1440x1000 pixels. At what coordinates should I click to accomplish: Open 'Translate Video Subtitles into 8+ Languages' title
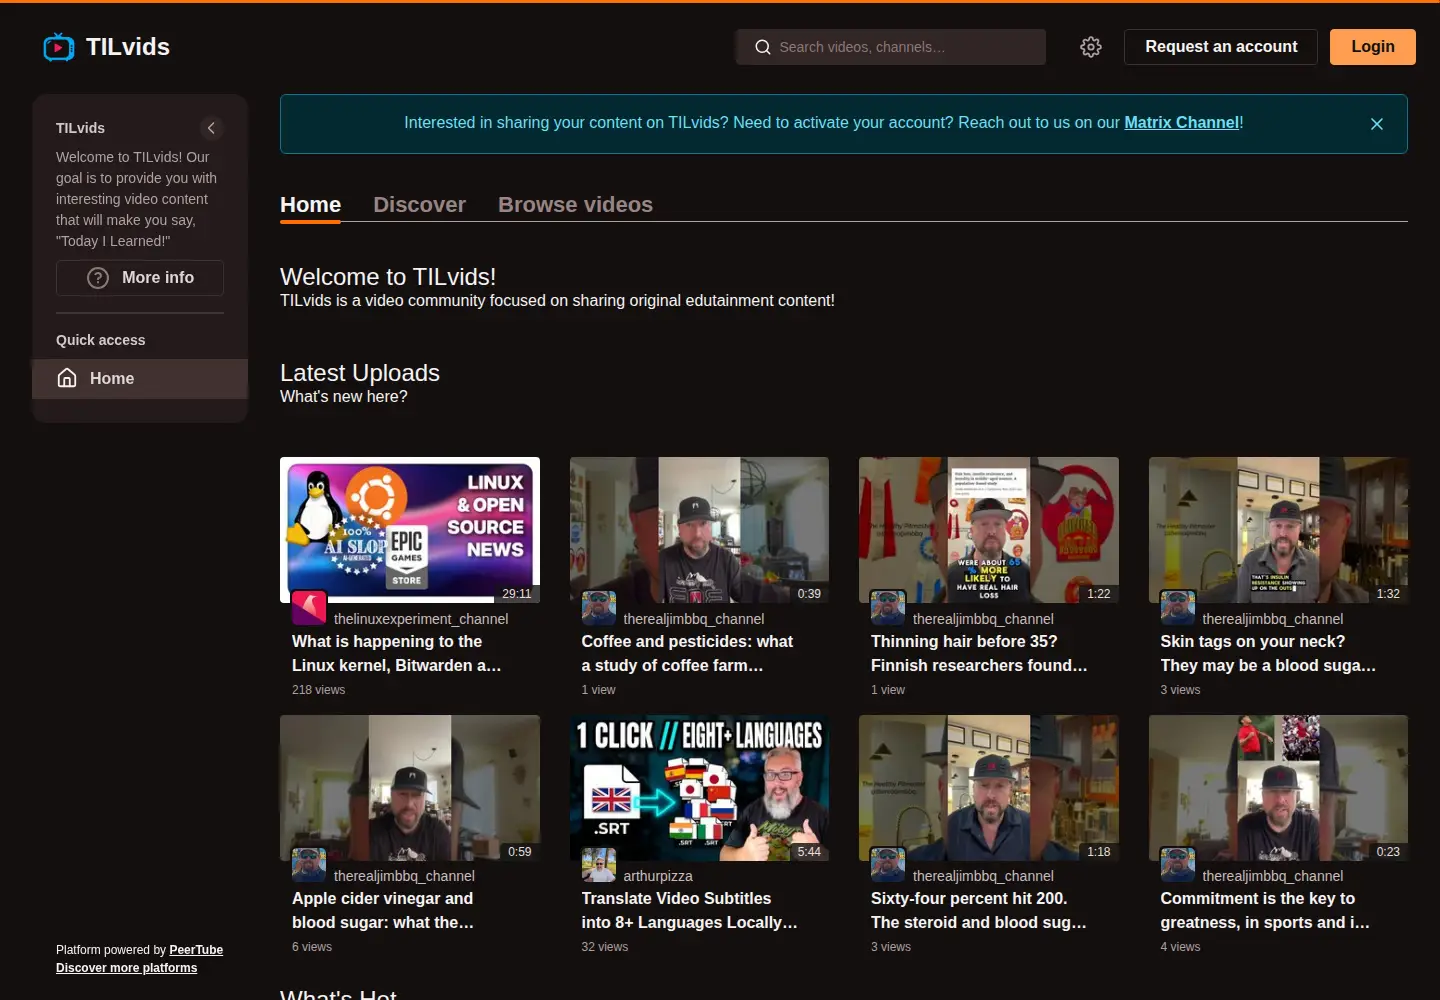tap(690, 911)
